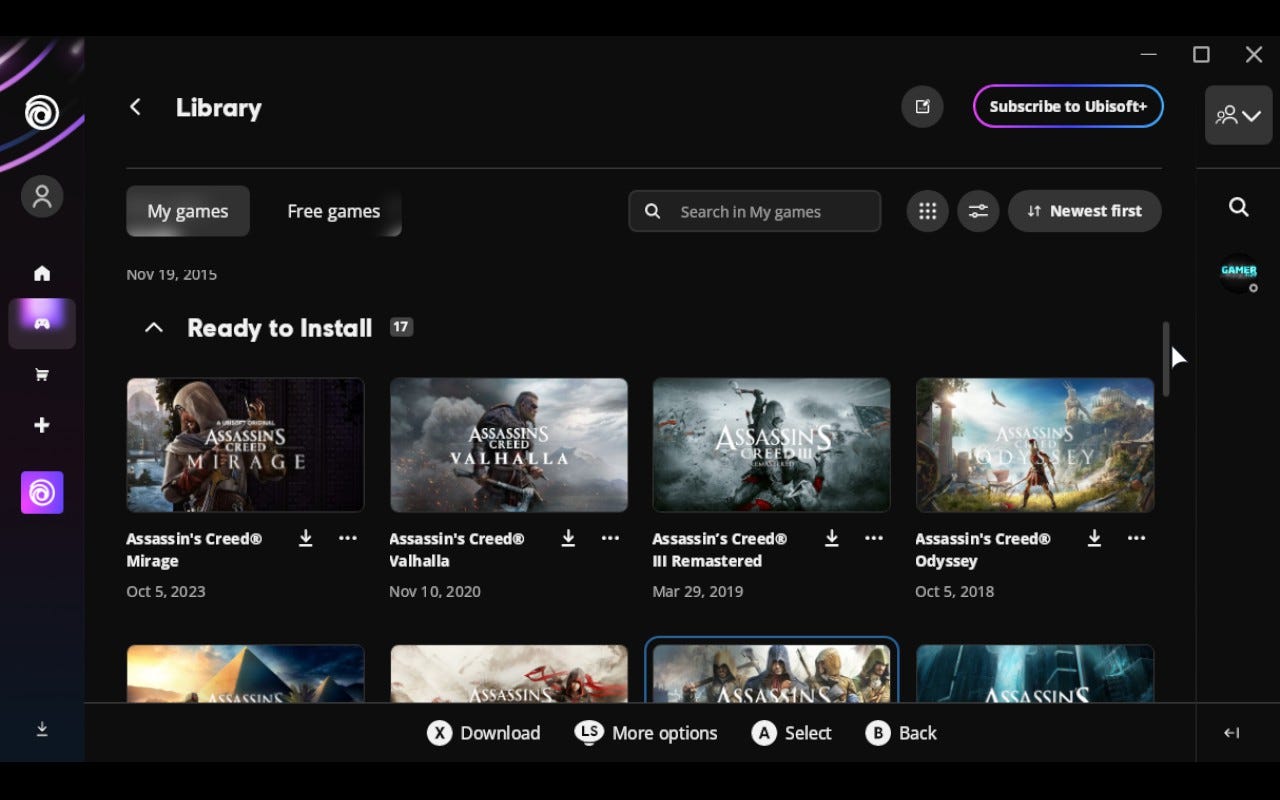Click the X Download prompt

(x=484, y=733)
